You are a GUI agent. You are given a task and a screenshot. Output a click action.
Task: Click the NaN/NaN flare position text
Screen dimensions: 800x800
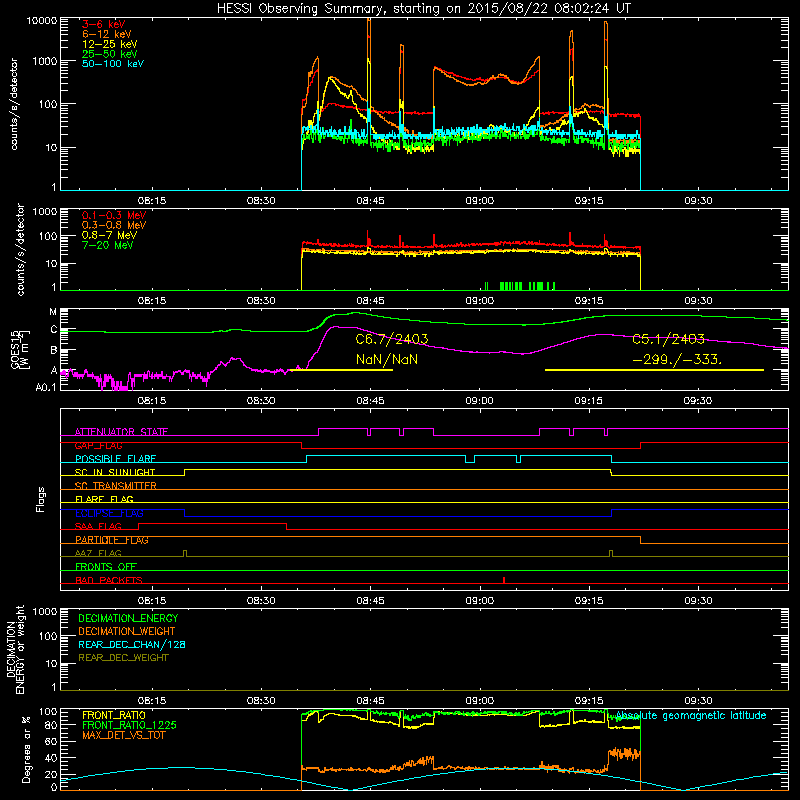pos(387,360)
